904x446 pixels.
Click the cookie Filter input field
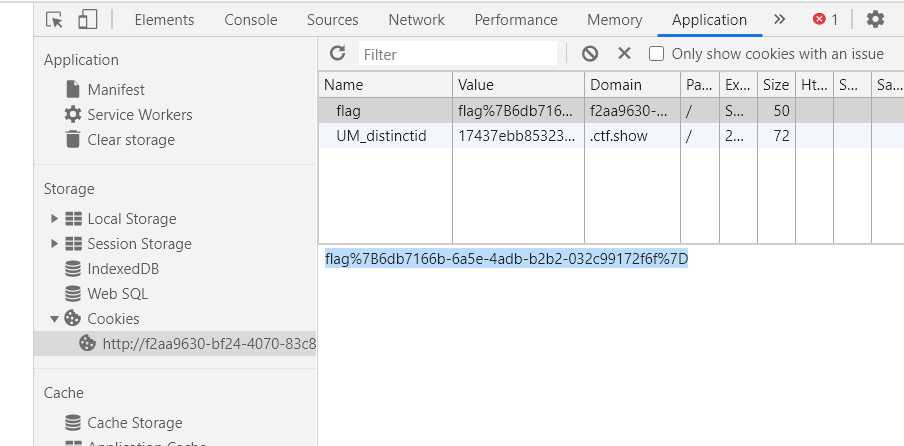tap(457, 54)
